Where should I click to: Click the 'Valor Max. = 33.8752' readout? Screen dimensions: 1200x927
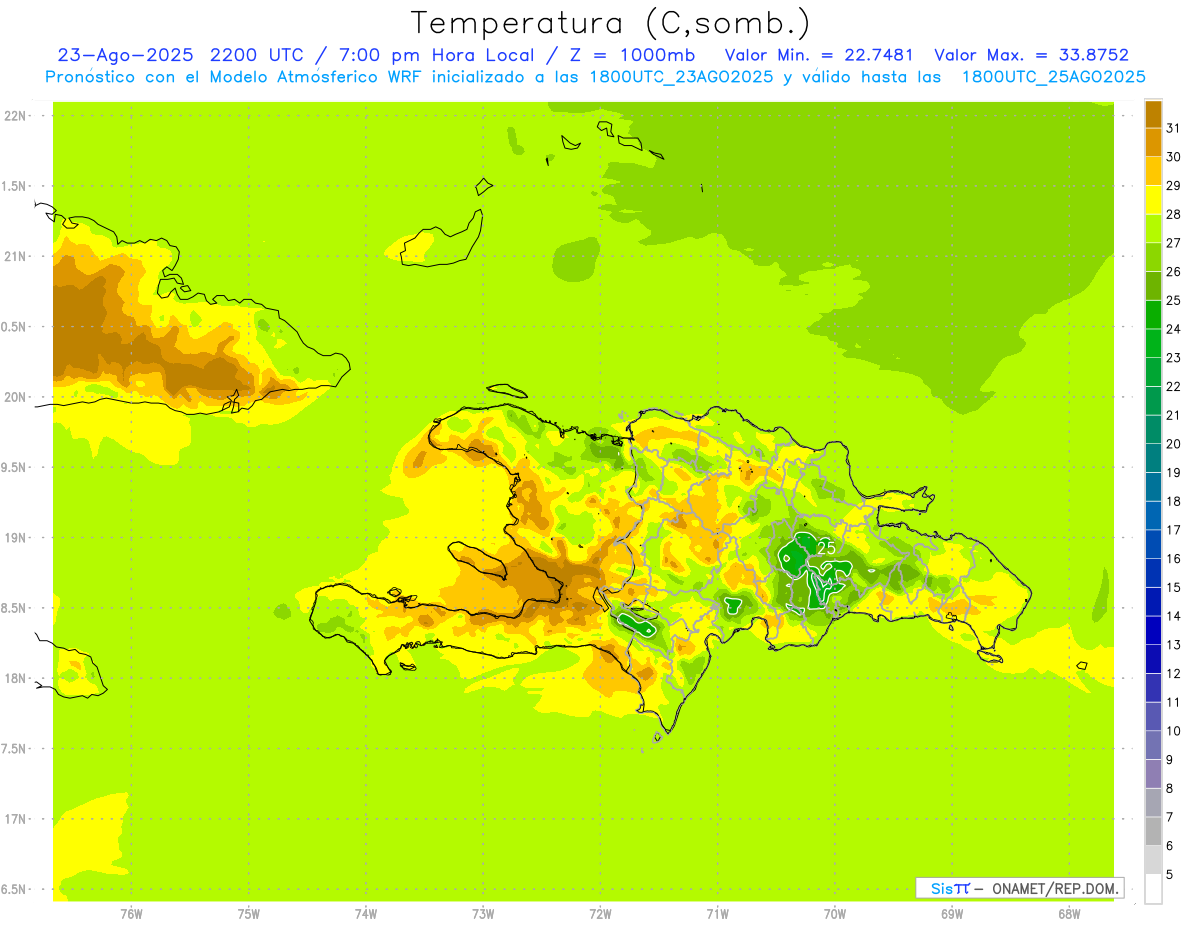(1031, 55)
